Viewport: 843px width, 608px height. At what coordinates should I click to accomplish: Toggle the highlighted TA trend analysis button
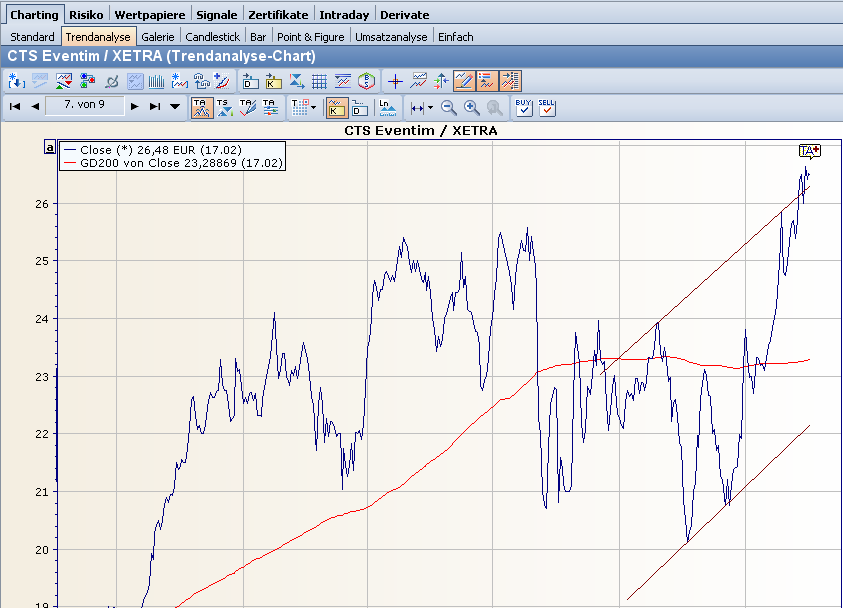tap(201, 107)
